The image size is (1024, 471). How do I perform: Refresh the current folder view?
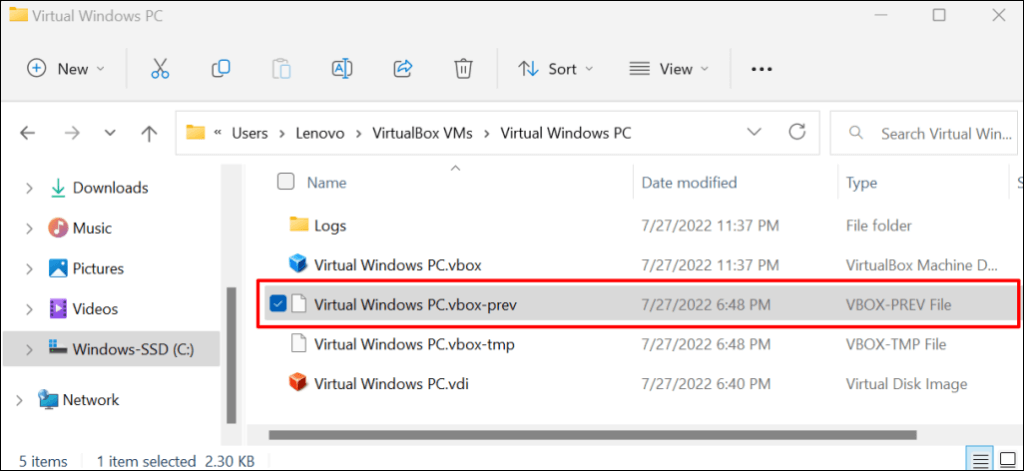coord(797,132)
